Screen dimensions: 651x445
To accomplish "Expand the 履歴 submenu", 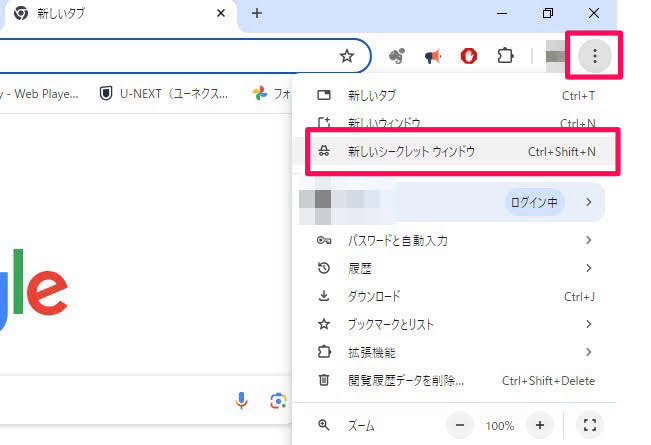I will pyautogui.click(x=589, y=268).
